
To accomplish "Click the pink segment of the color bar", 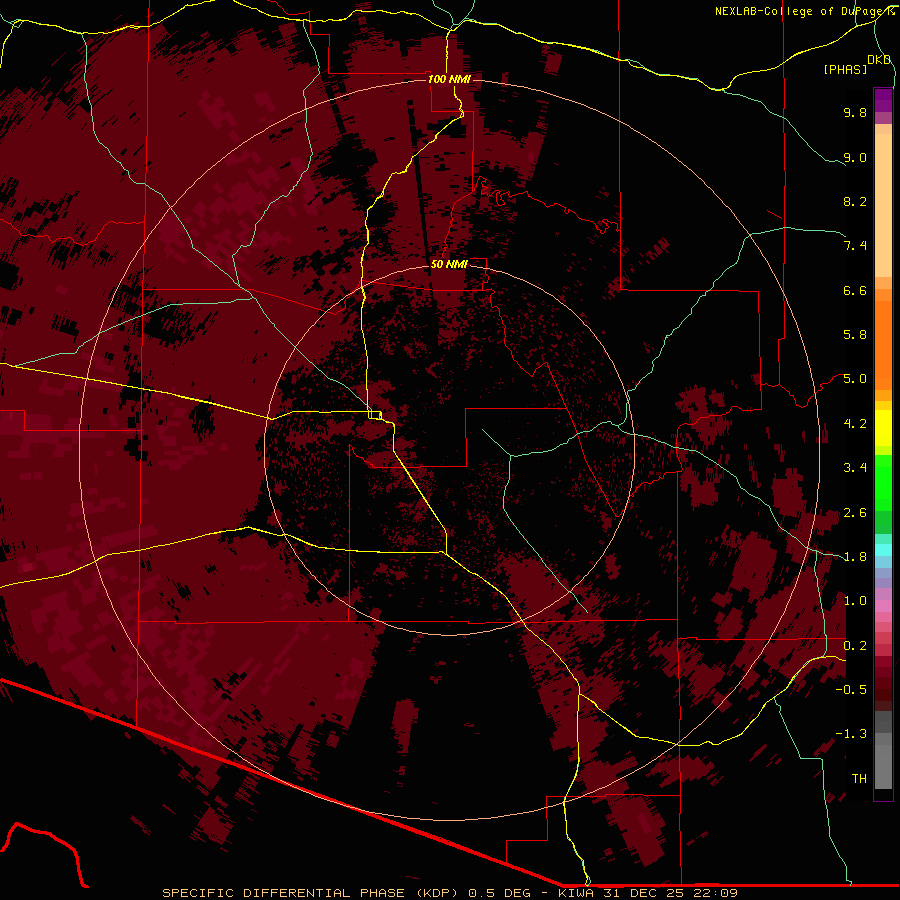I will [883, 606].
